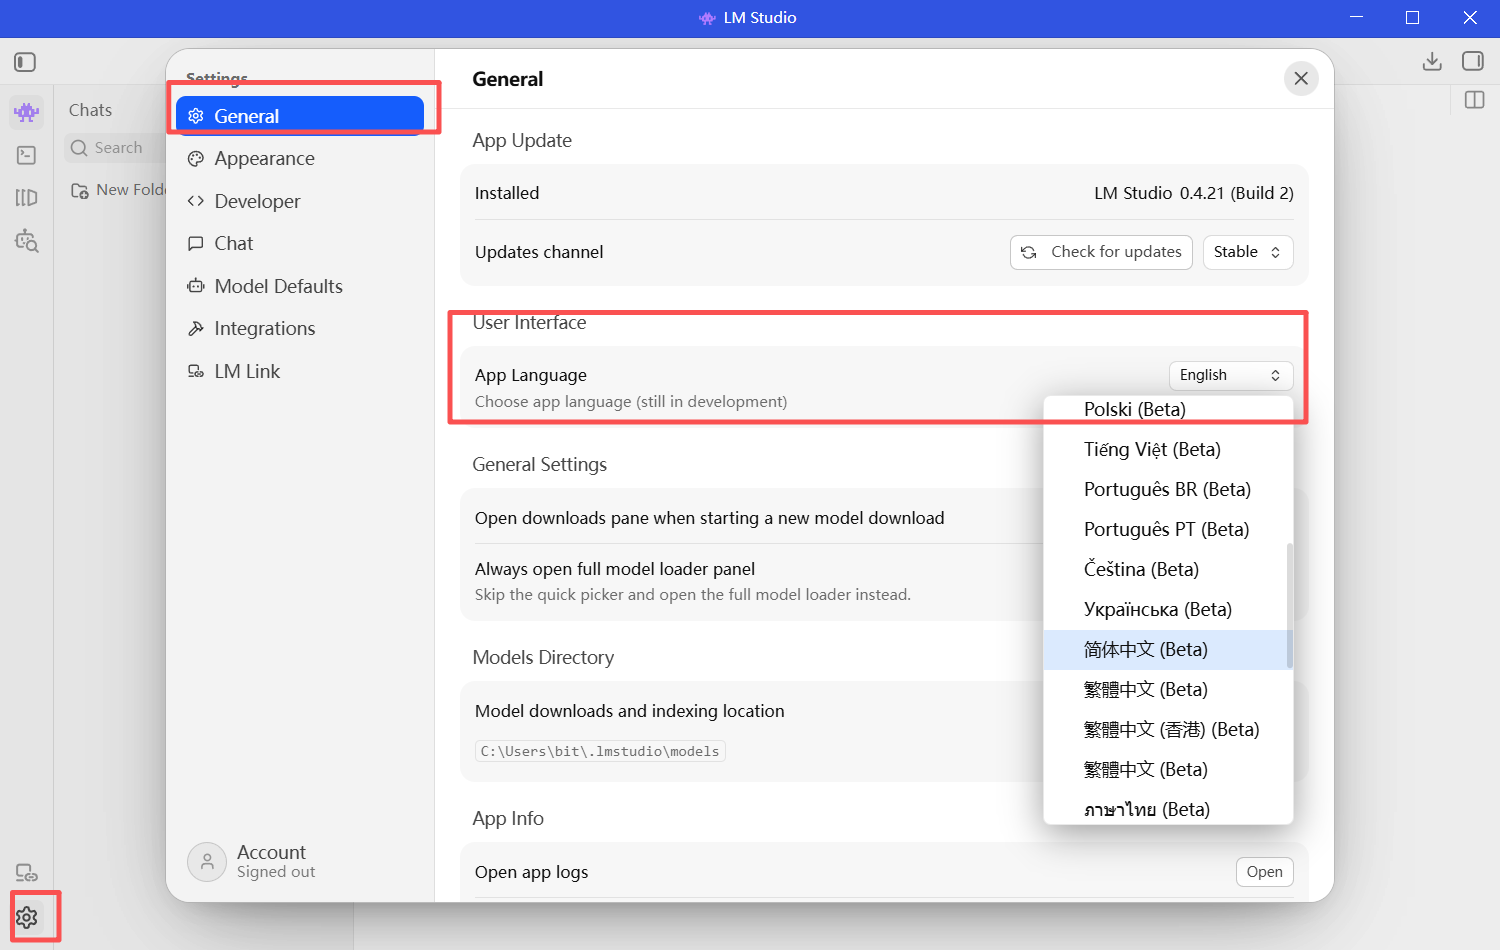Image resolution: width=1500 pixels, height=950 pixels.
Task: Open the downloads icon in the top bar
Action: 1432,62
